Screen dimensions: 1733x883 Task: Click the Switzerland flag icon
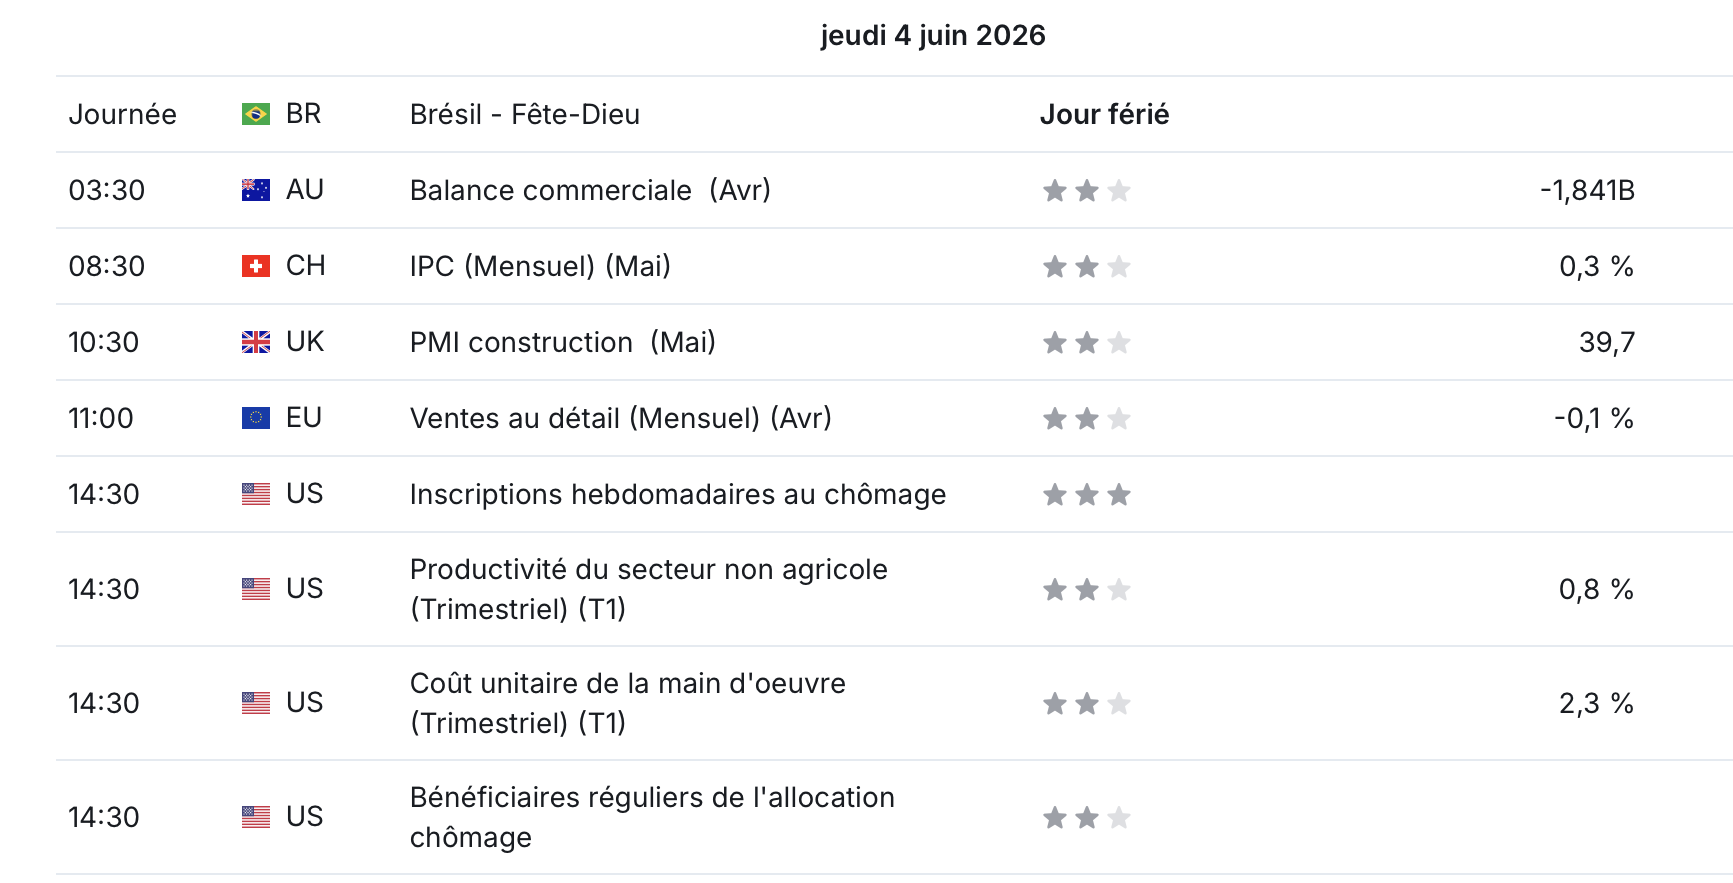point(256,266)
